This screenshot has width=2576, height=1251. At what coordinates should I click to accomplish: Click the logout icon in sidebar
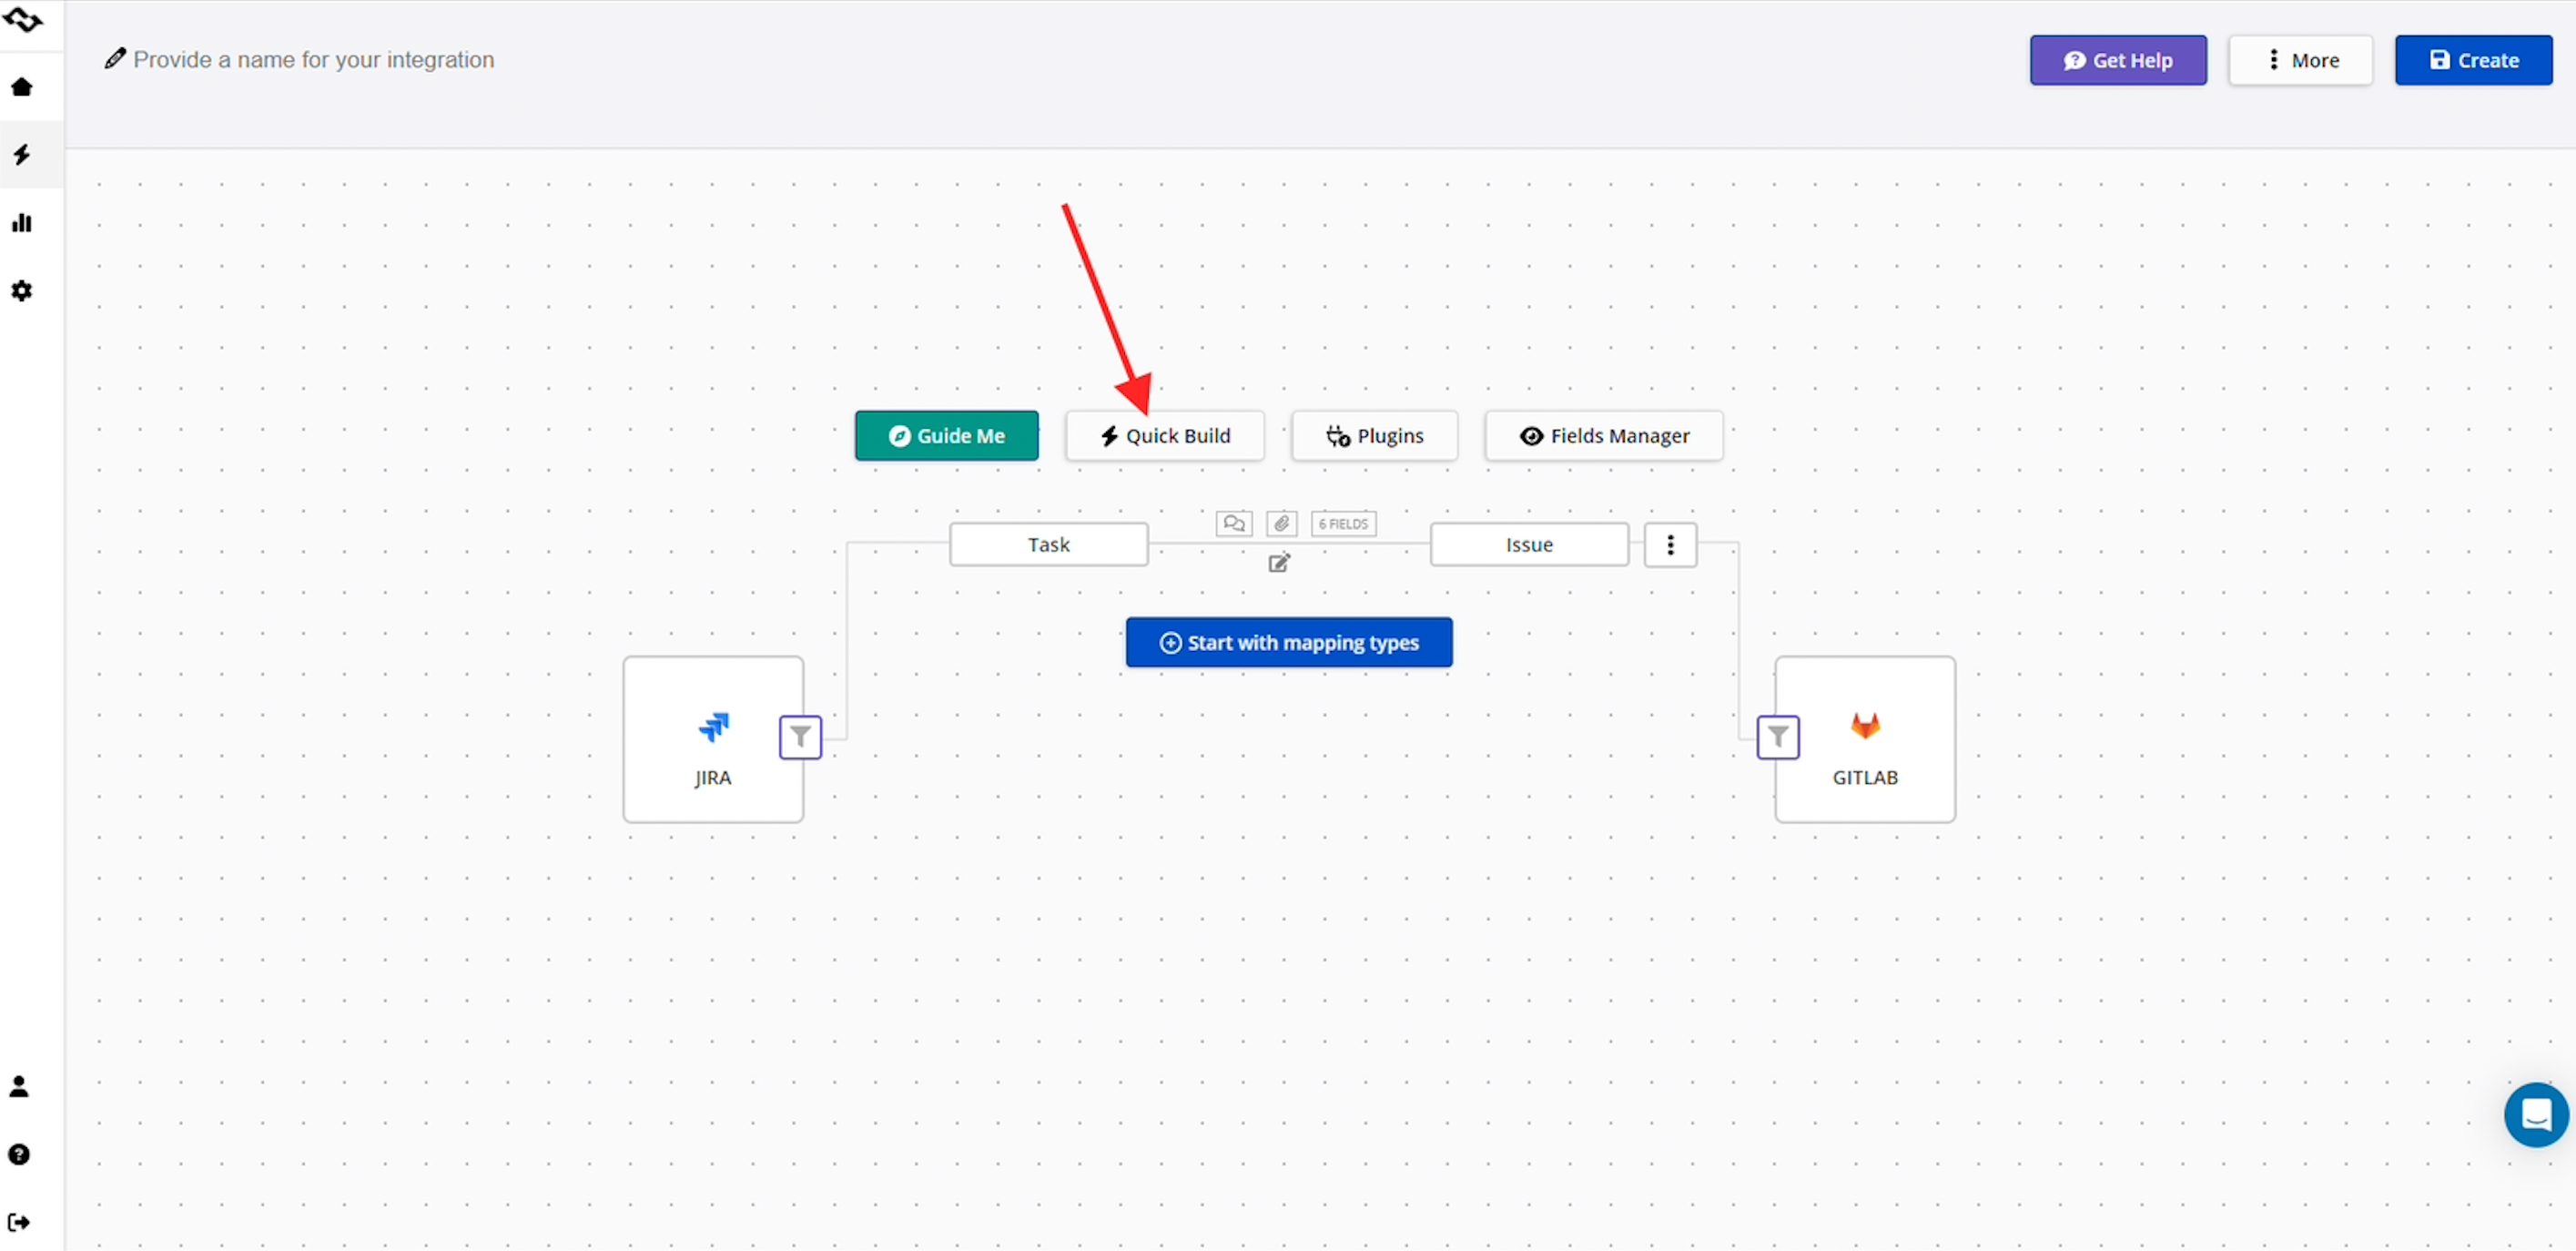tap(19, 1222)
